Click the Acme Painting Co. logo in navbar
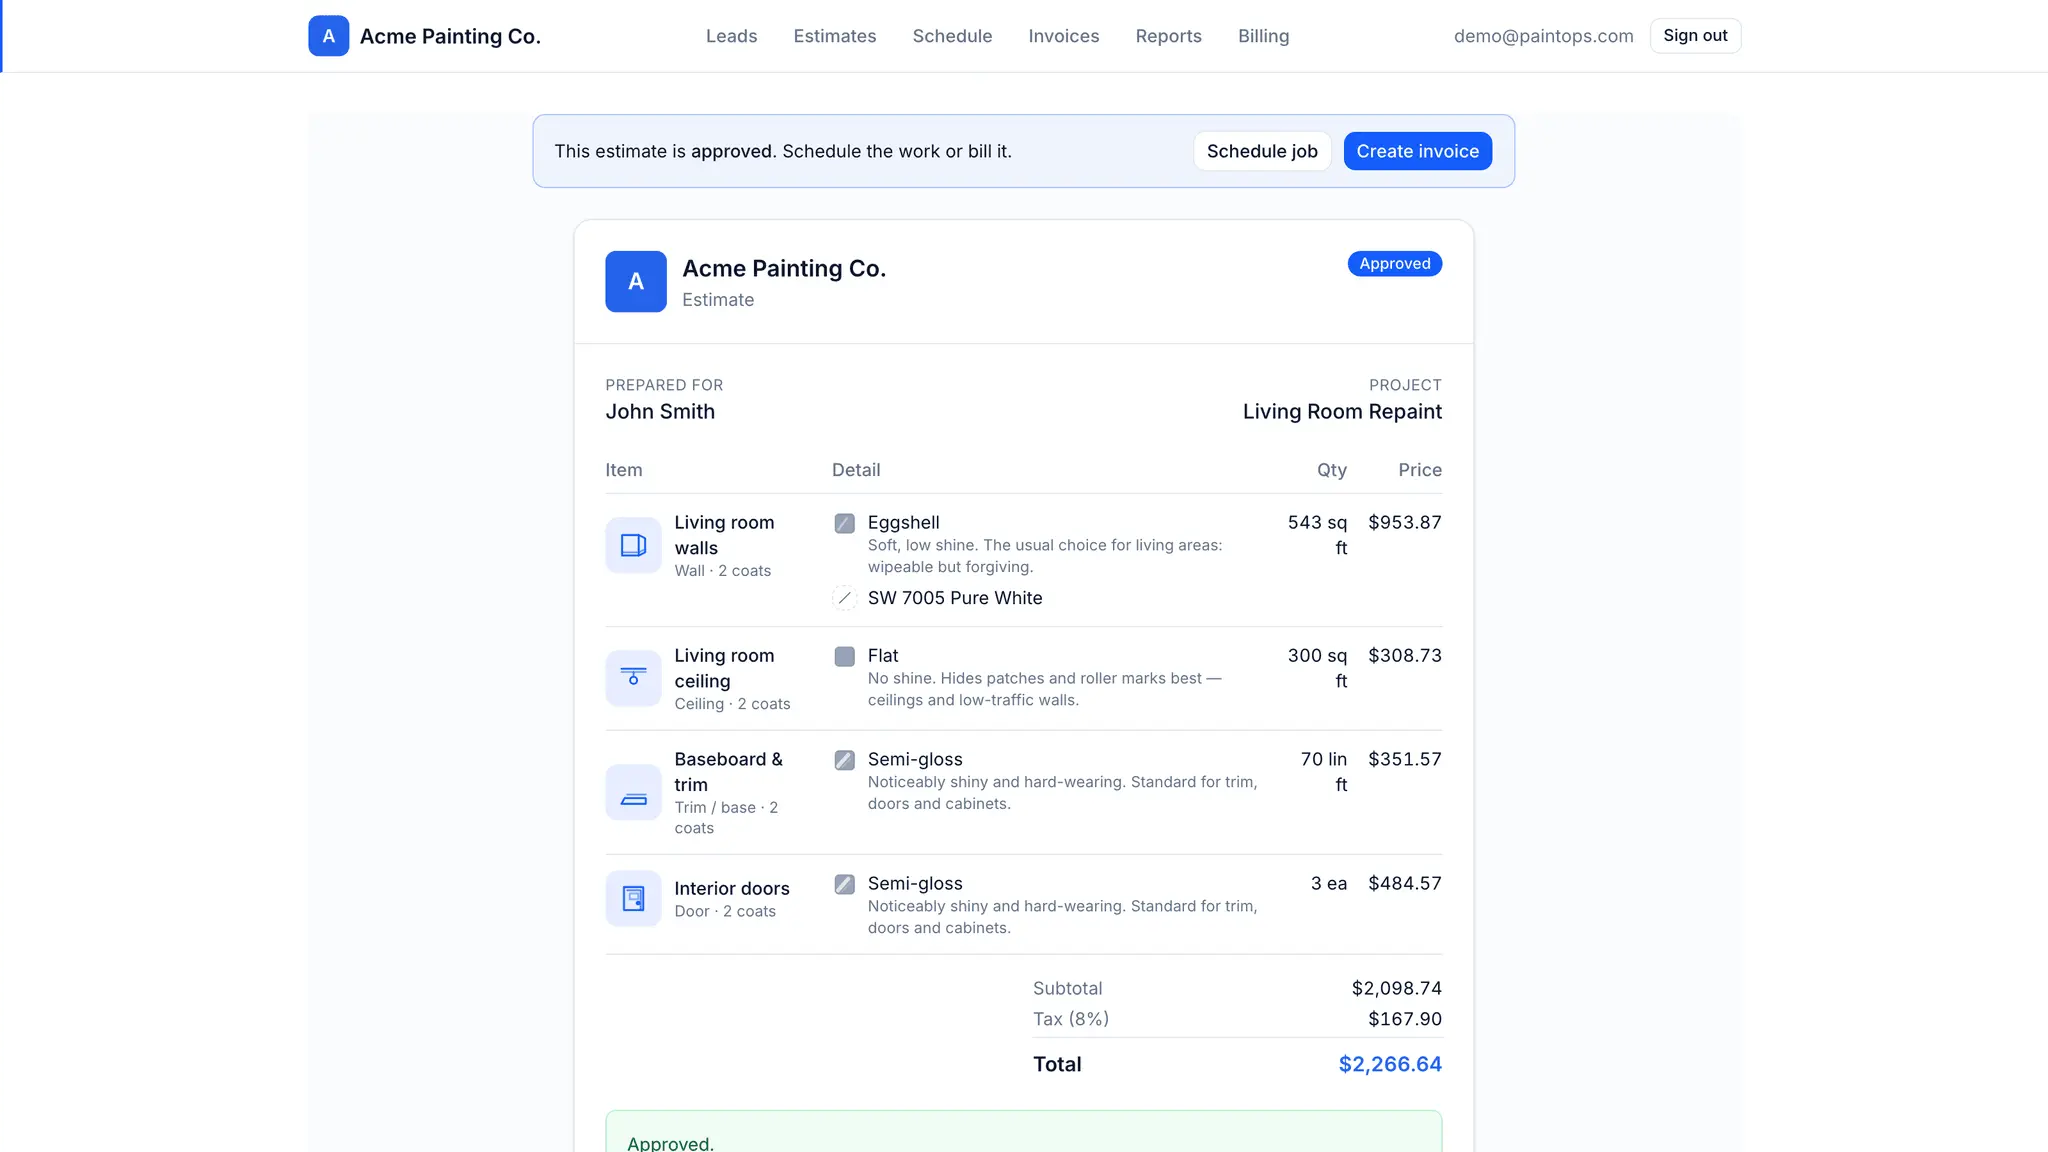This screenshot has width=2048, height=1152. coord(328,36)
